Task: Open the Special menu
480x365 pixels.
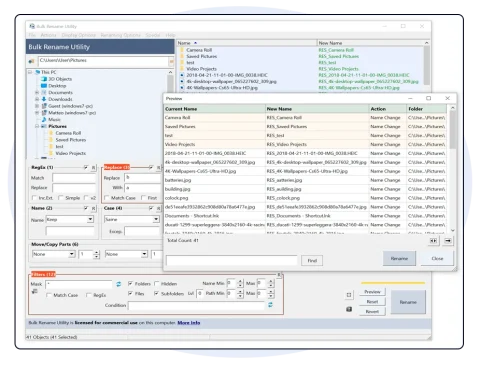Action: point(153,35)
